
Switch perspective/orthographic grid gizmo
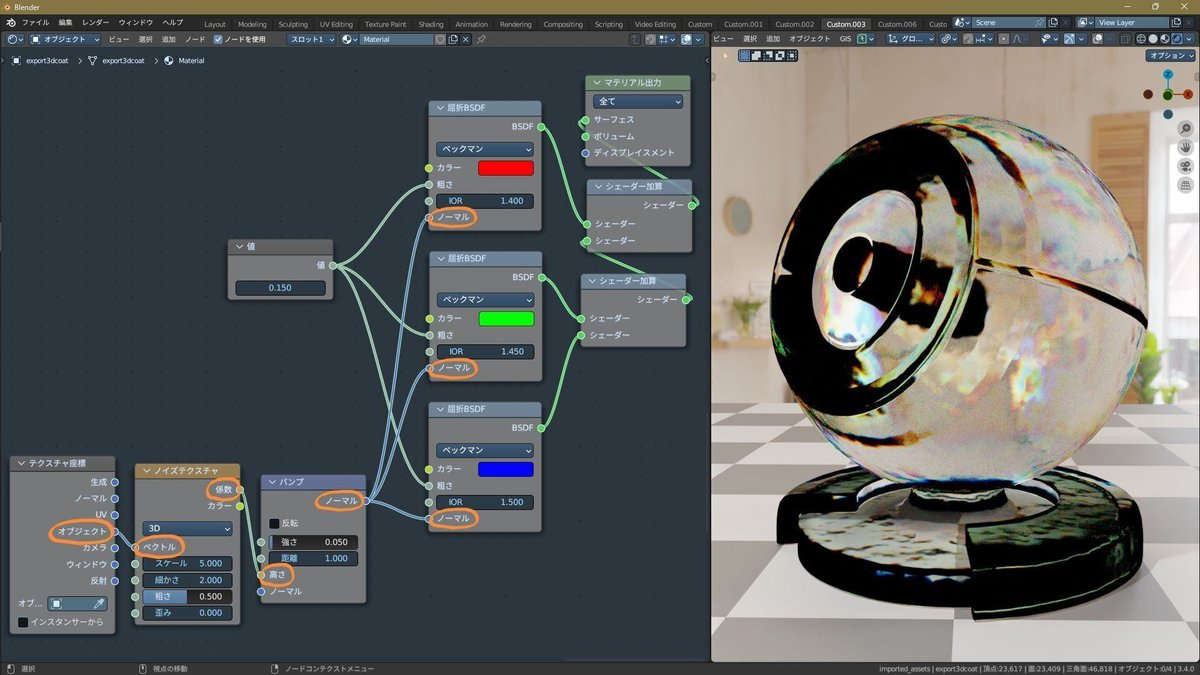point(1184,185)
